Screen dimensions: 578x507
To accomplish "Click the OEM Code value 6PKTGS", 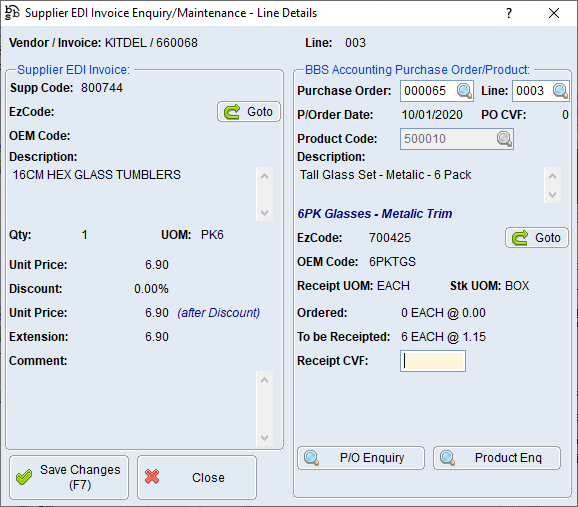I will click(392, 262).
